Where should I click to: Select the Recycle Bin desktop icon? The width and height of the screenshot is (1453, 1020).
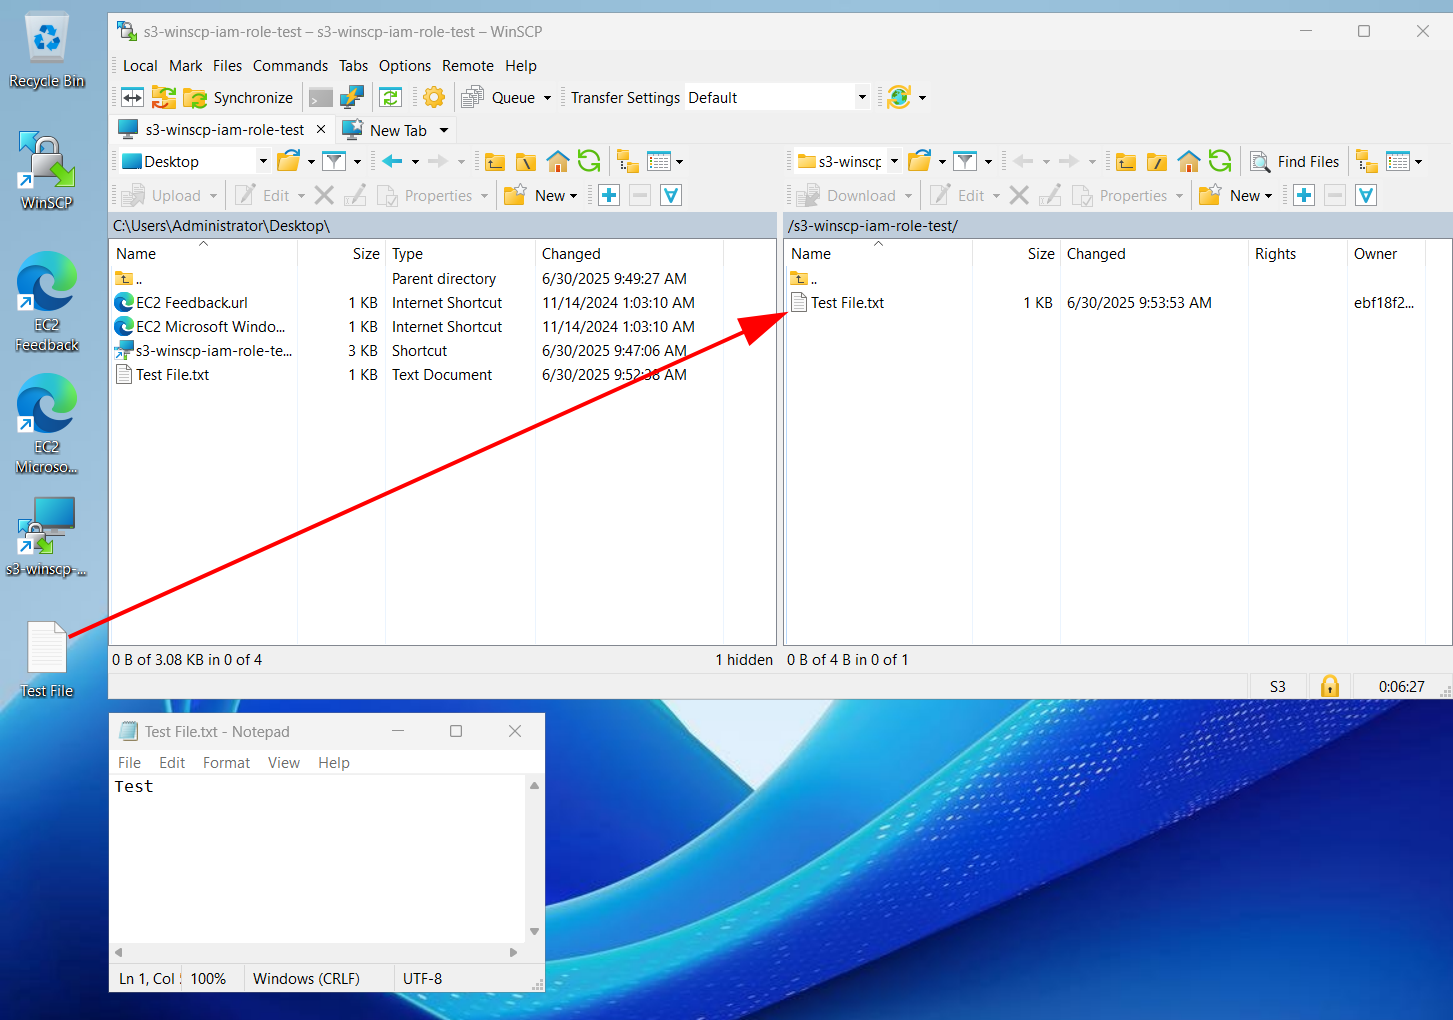pyautogui.click(x=47, y=51)
